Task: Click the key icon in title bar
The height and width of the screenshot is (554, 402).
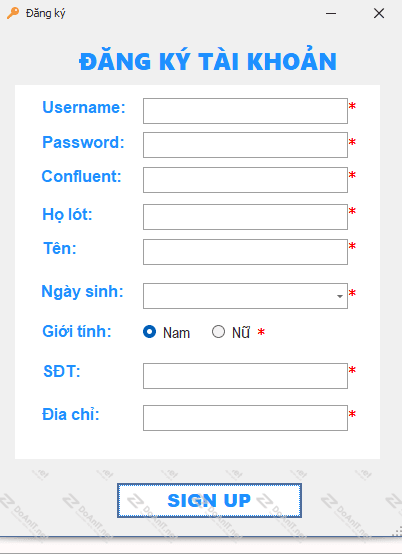Action: [x=13, y=13]
